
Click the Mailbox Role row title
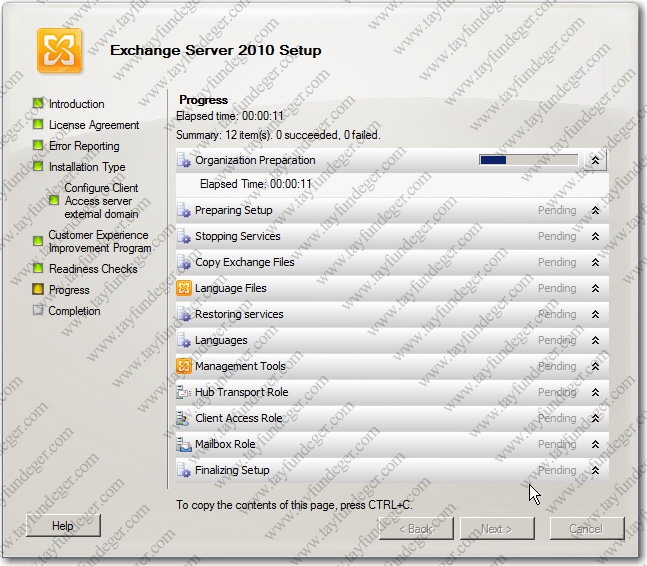[x=225, y=444]
